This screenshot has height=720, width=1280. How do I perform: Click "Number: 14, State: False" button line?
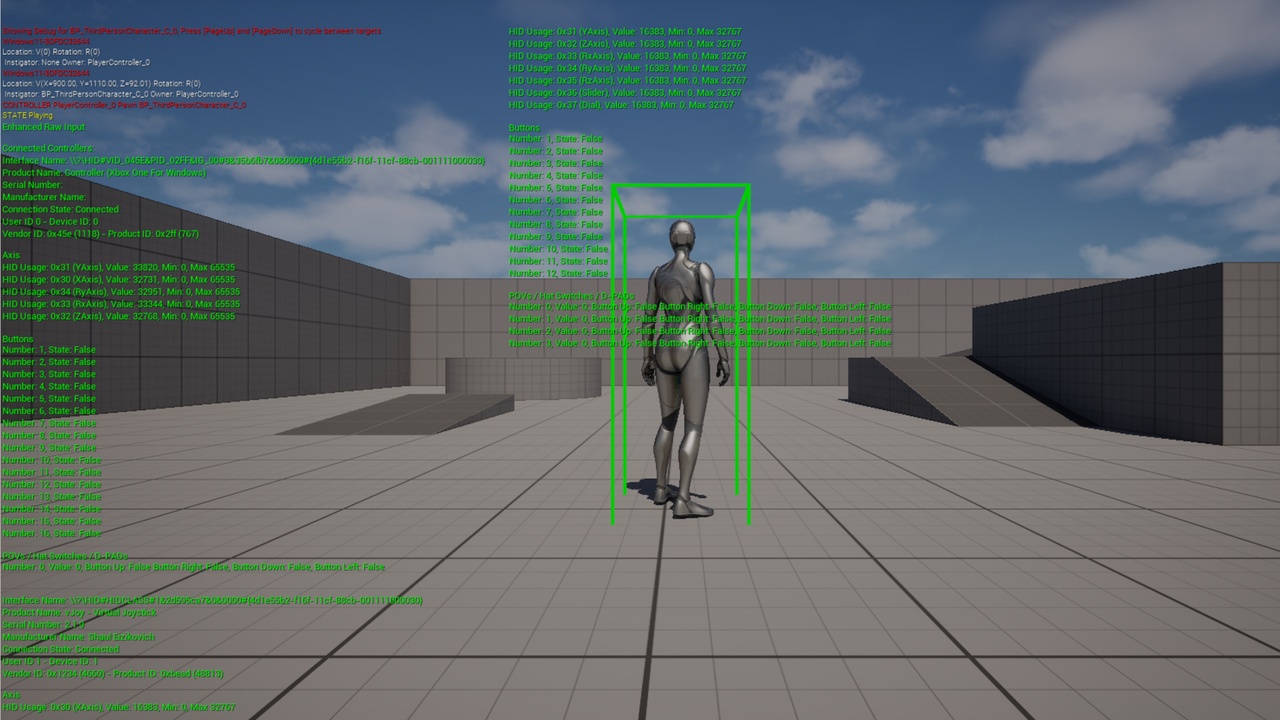coord(52,508)
